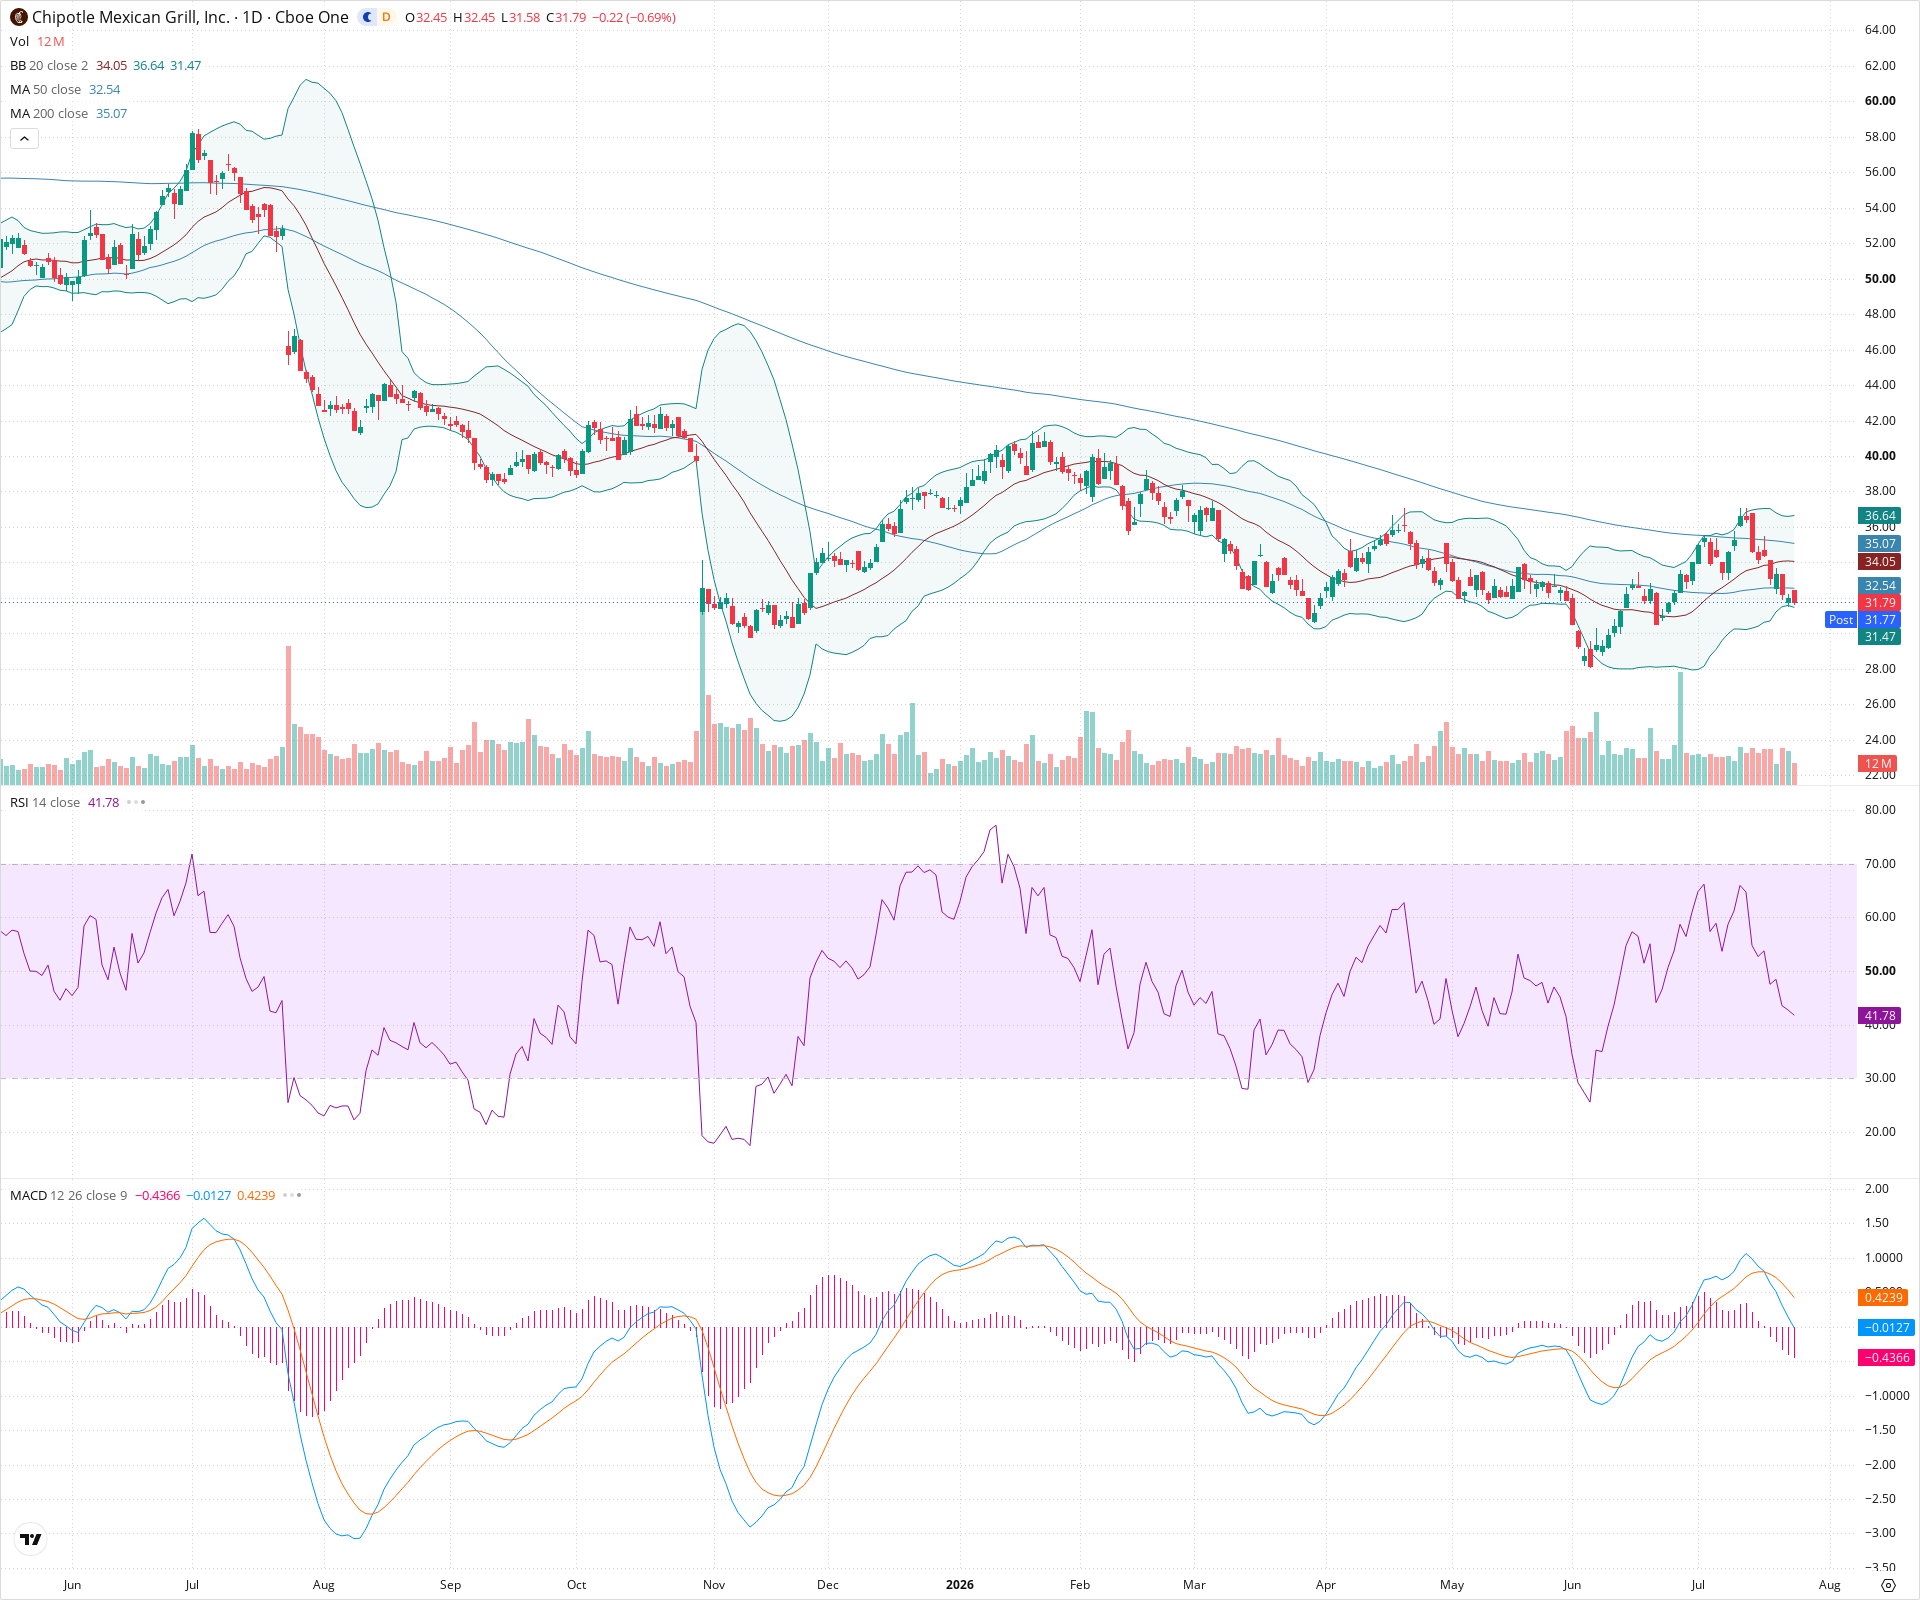This screenshot has width=1920, height=1600.
Task: Select the MACD 12 26 close 9 legend
Action: click(68, 1195)
